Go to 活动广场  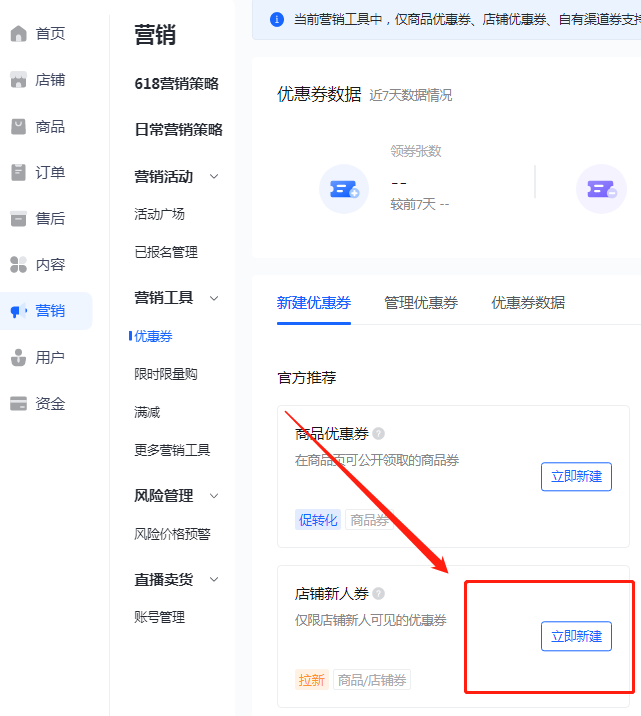(x=159, y=214)
